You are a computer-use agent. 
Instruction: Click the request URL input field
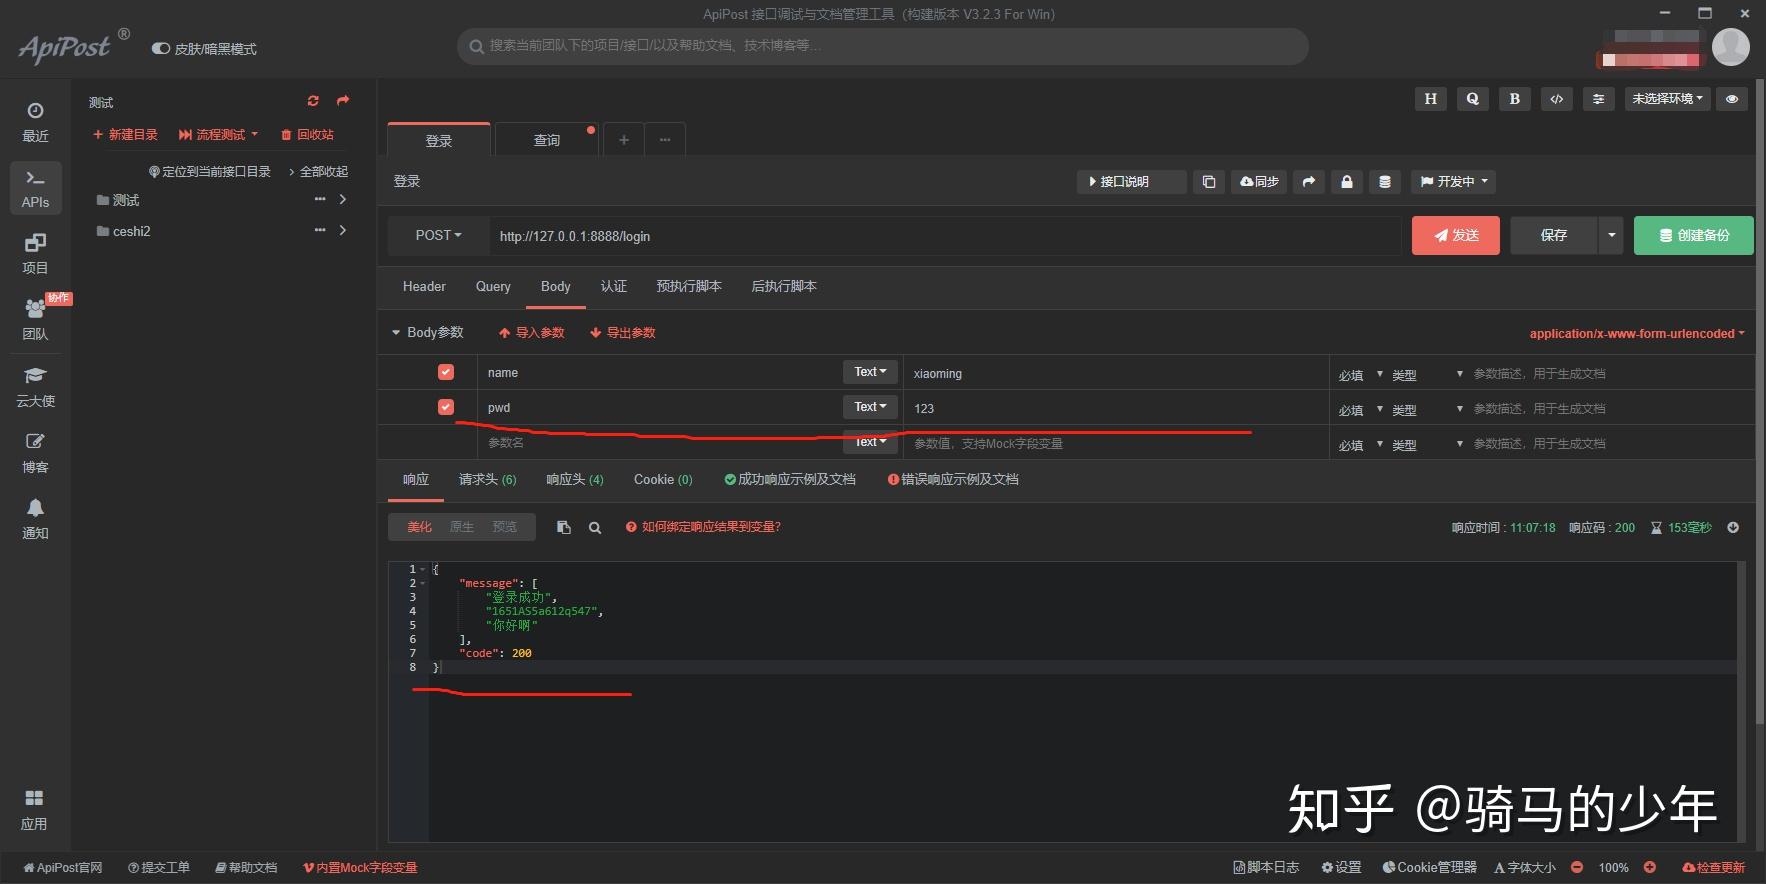[945, 236]
